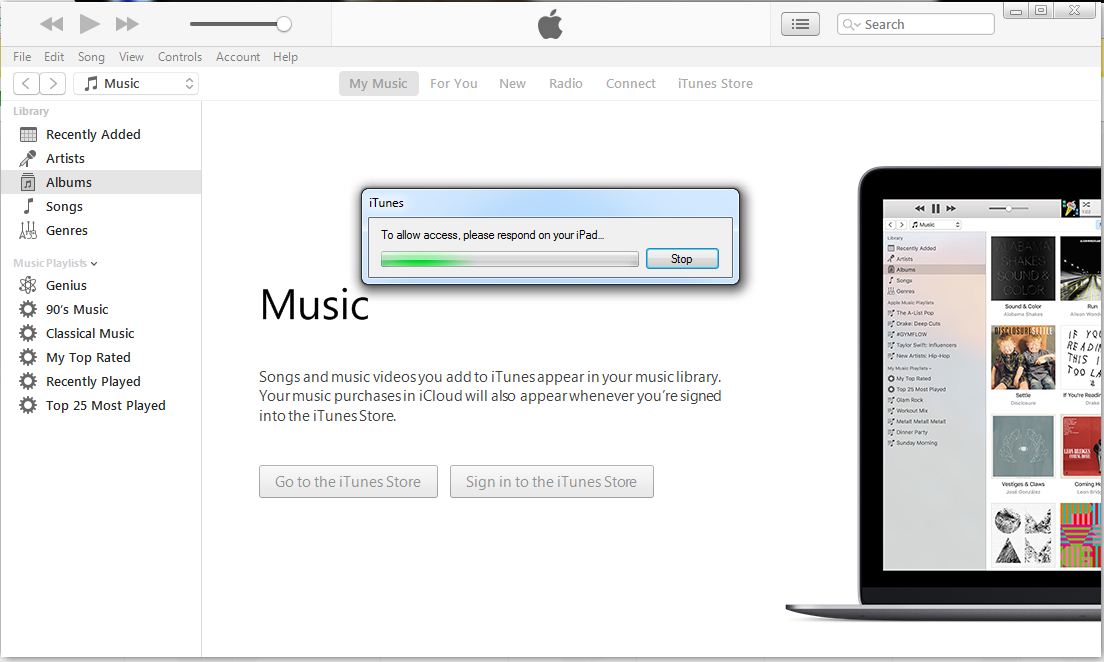Go forward with the right arrow button
This screenshot has height=662, width=1104.
(53, 83)
